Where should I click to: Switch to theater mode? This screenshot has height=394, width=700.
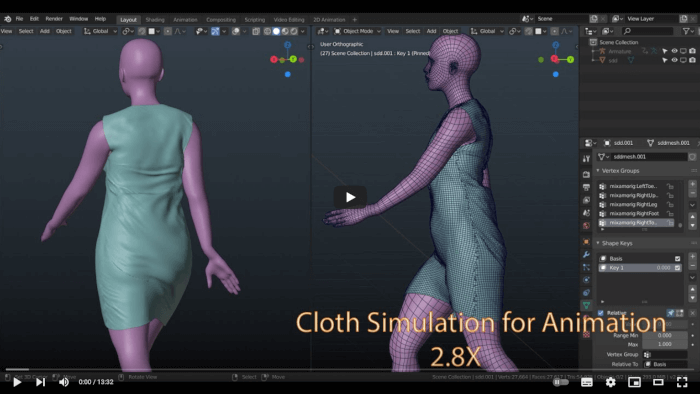(658, 382)
